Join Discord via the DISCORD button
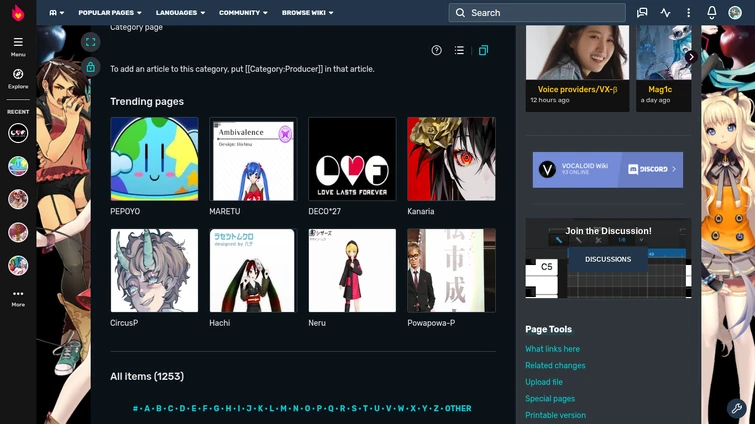 [651, 169]
